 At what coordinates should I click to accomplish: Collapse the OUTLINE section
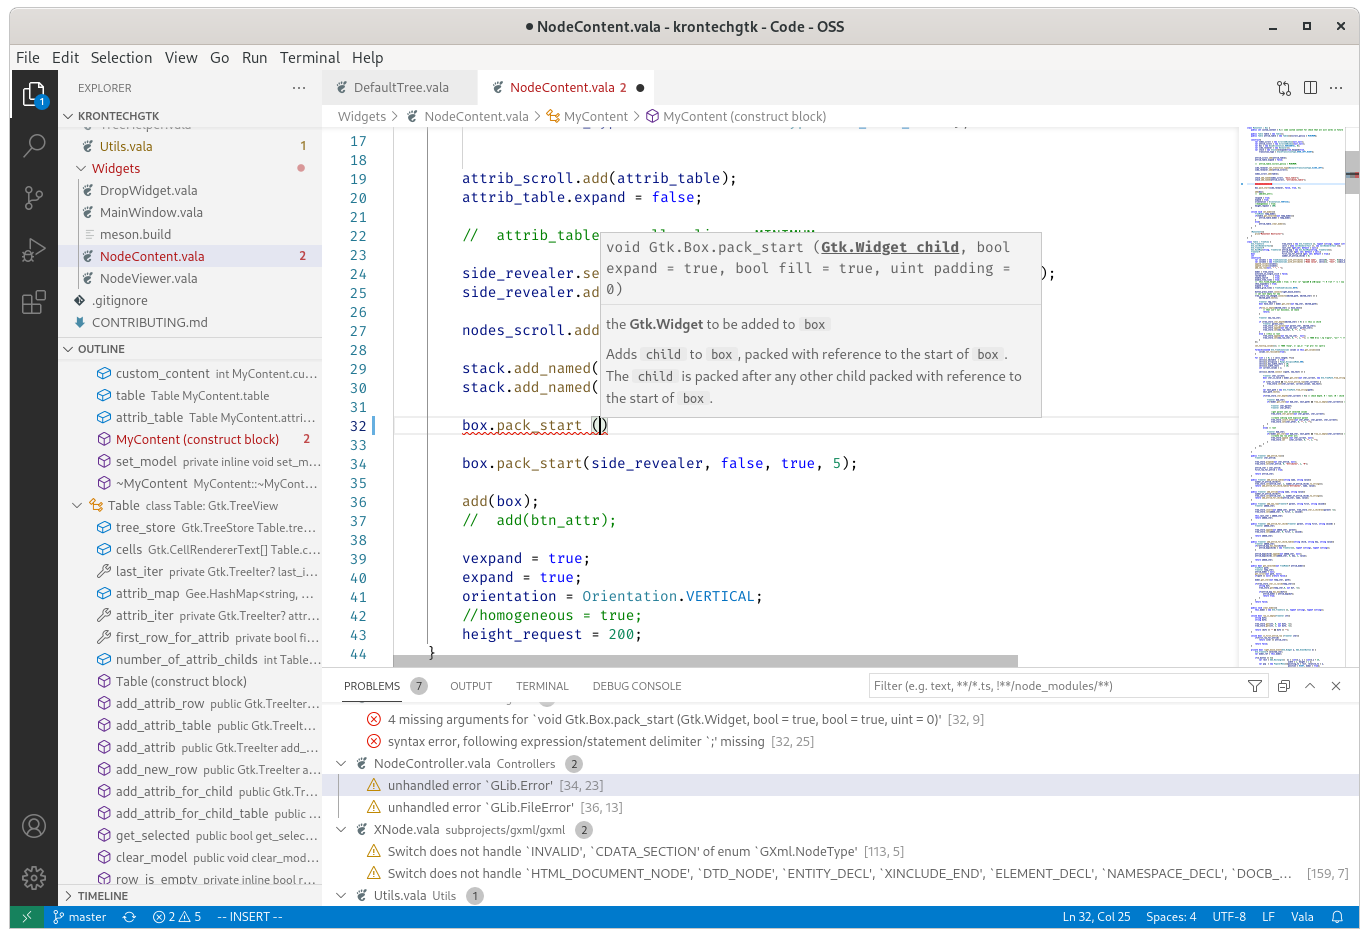coord(190,349)
